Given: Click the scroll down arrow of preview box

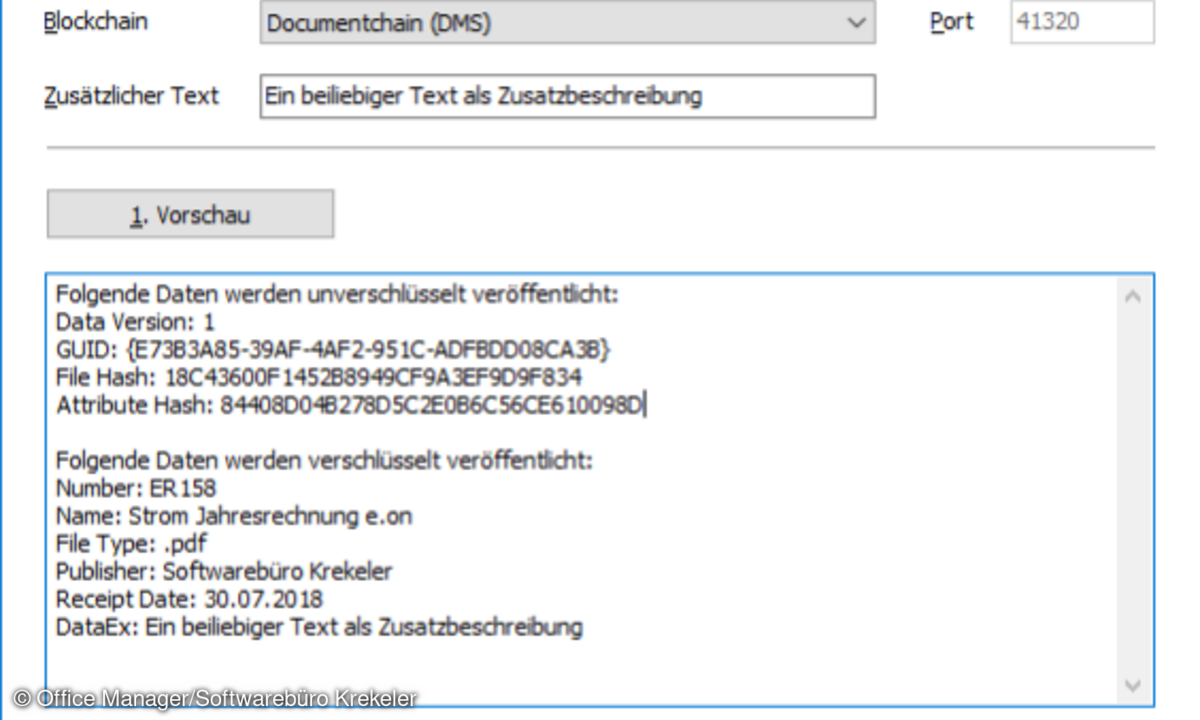Looking at the screenshot, I should [1133, 685].
